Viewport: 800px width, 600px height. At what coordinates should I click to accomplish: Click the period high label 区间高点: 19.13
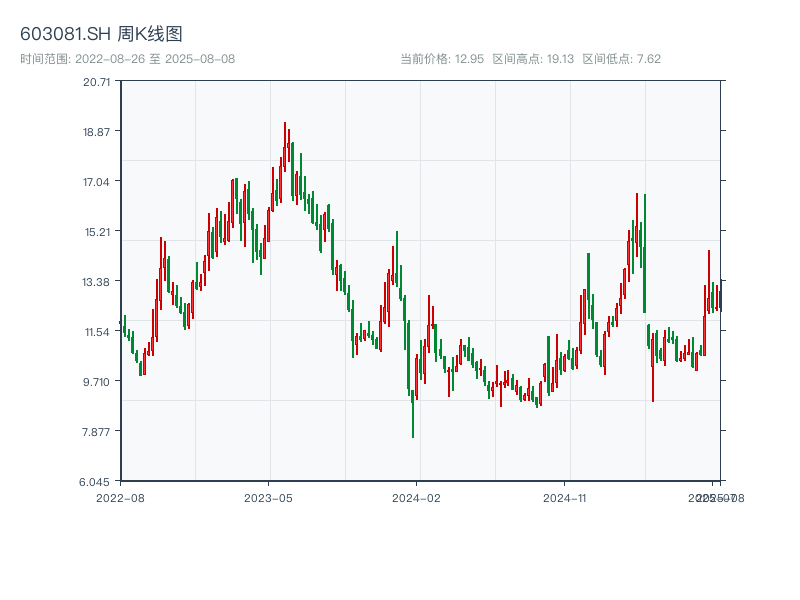point(533,59)
